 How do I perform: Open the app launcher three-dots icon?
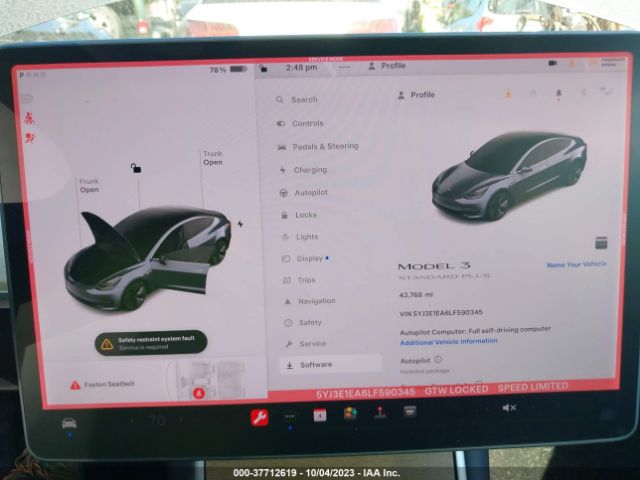tap(290, 417)
